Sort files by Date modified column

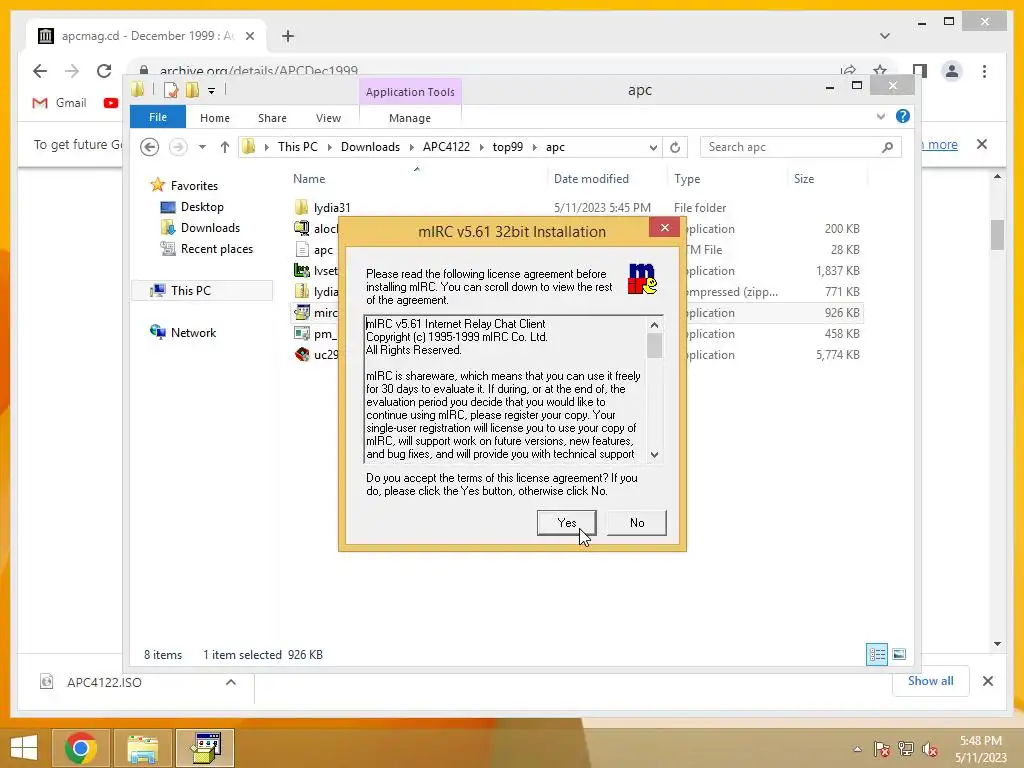coord(591,179)
